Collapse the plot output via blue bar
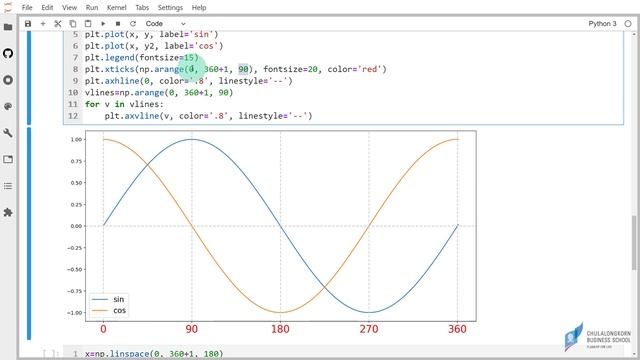640x360 pixels. 29,233
